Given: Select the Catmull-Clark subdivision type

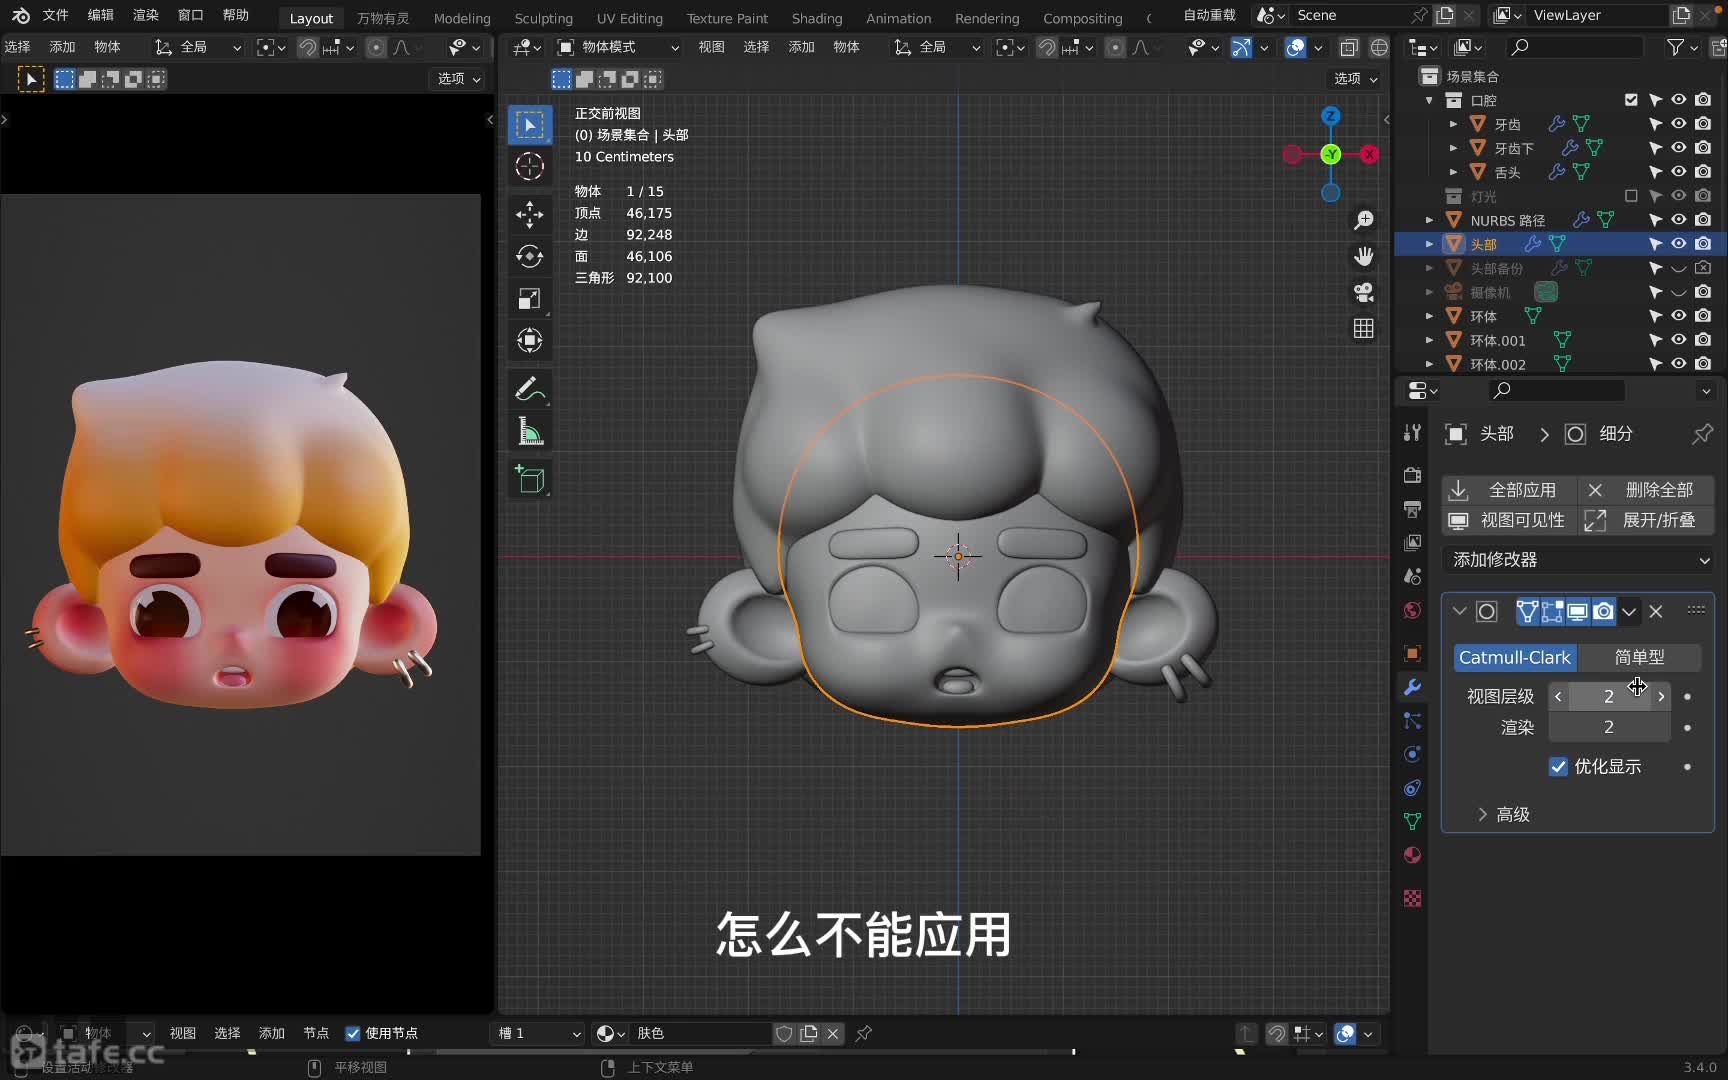Looking at the screenshot, I should (1514, 657).
